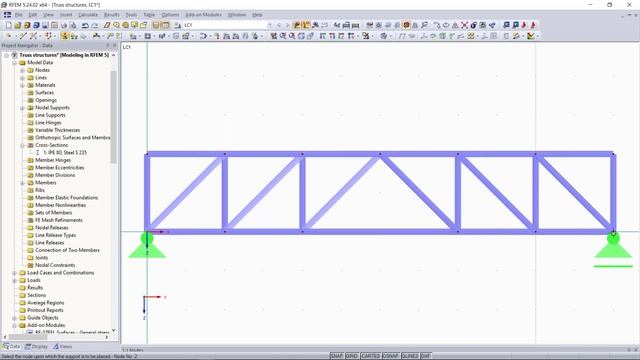This screenshot has width=640, height=360.
Task: Click the Save floppy disk icon
Action: tap(45, 25)
